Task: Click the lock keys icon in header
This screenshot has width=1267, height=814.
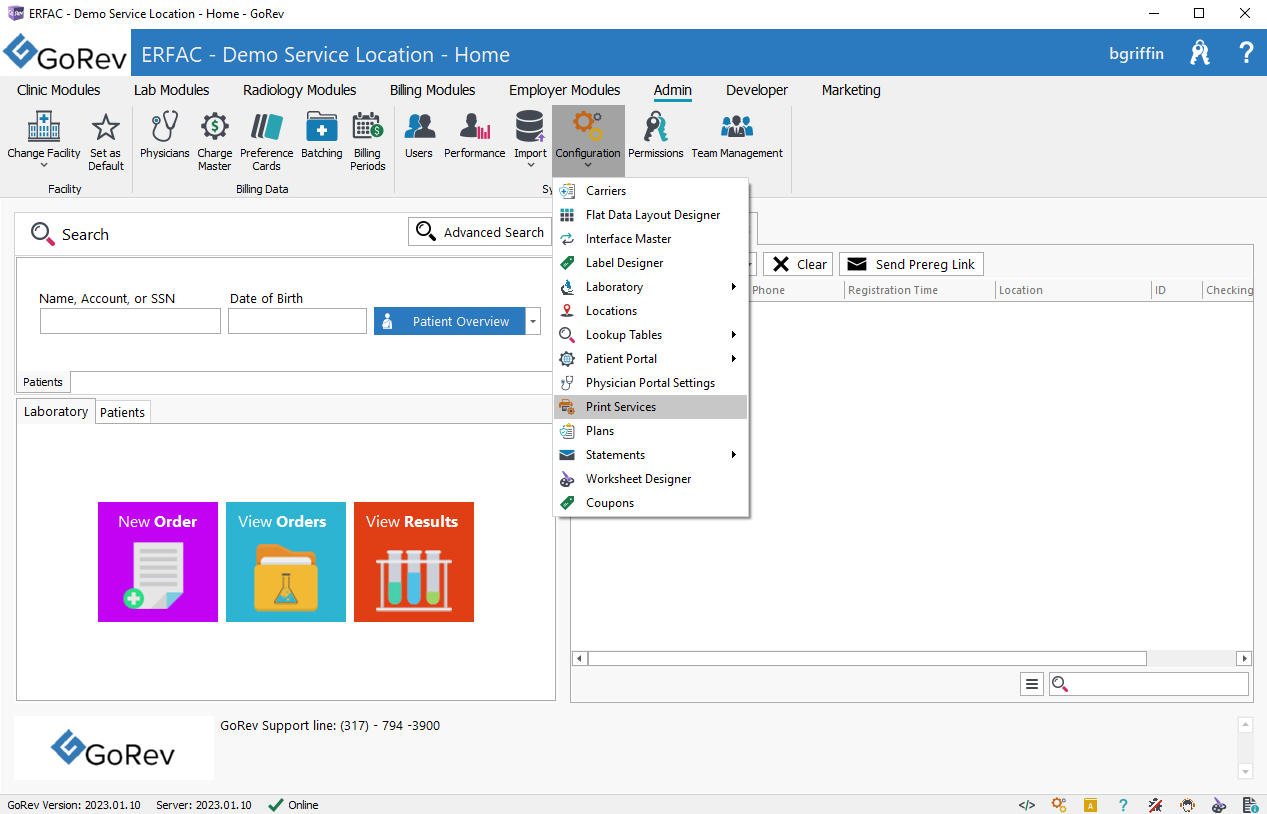Action: coord(1200,53)
